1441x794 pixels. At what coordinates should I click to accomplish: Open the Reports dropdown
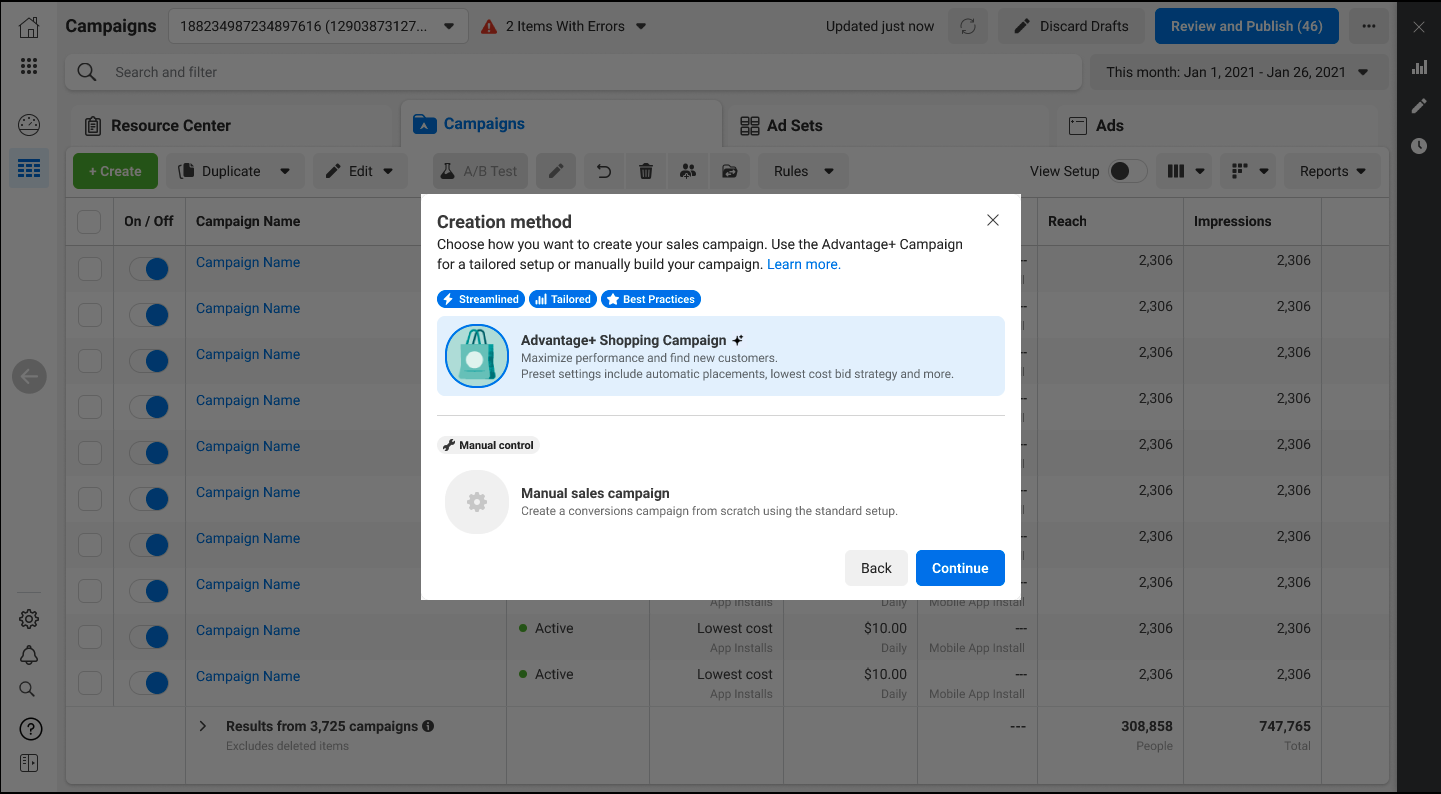(1332, 171)
